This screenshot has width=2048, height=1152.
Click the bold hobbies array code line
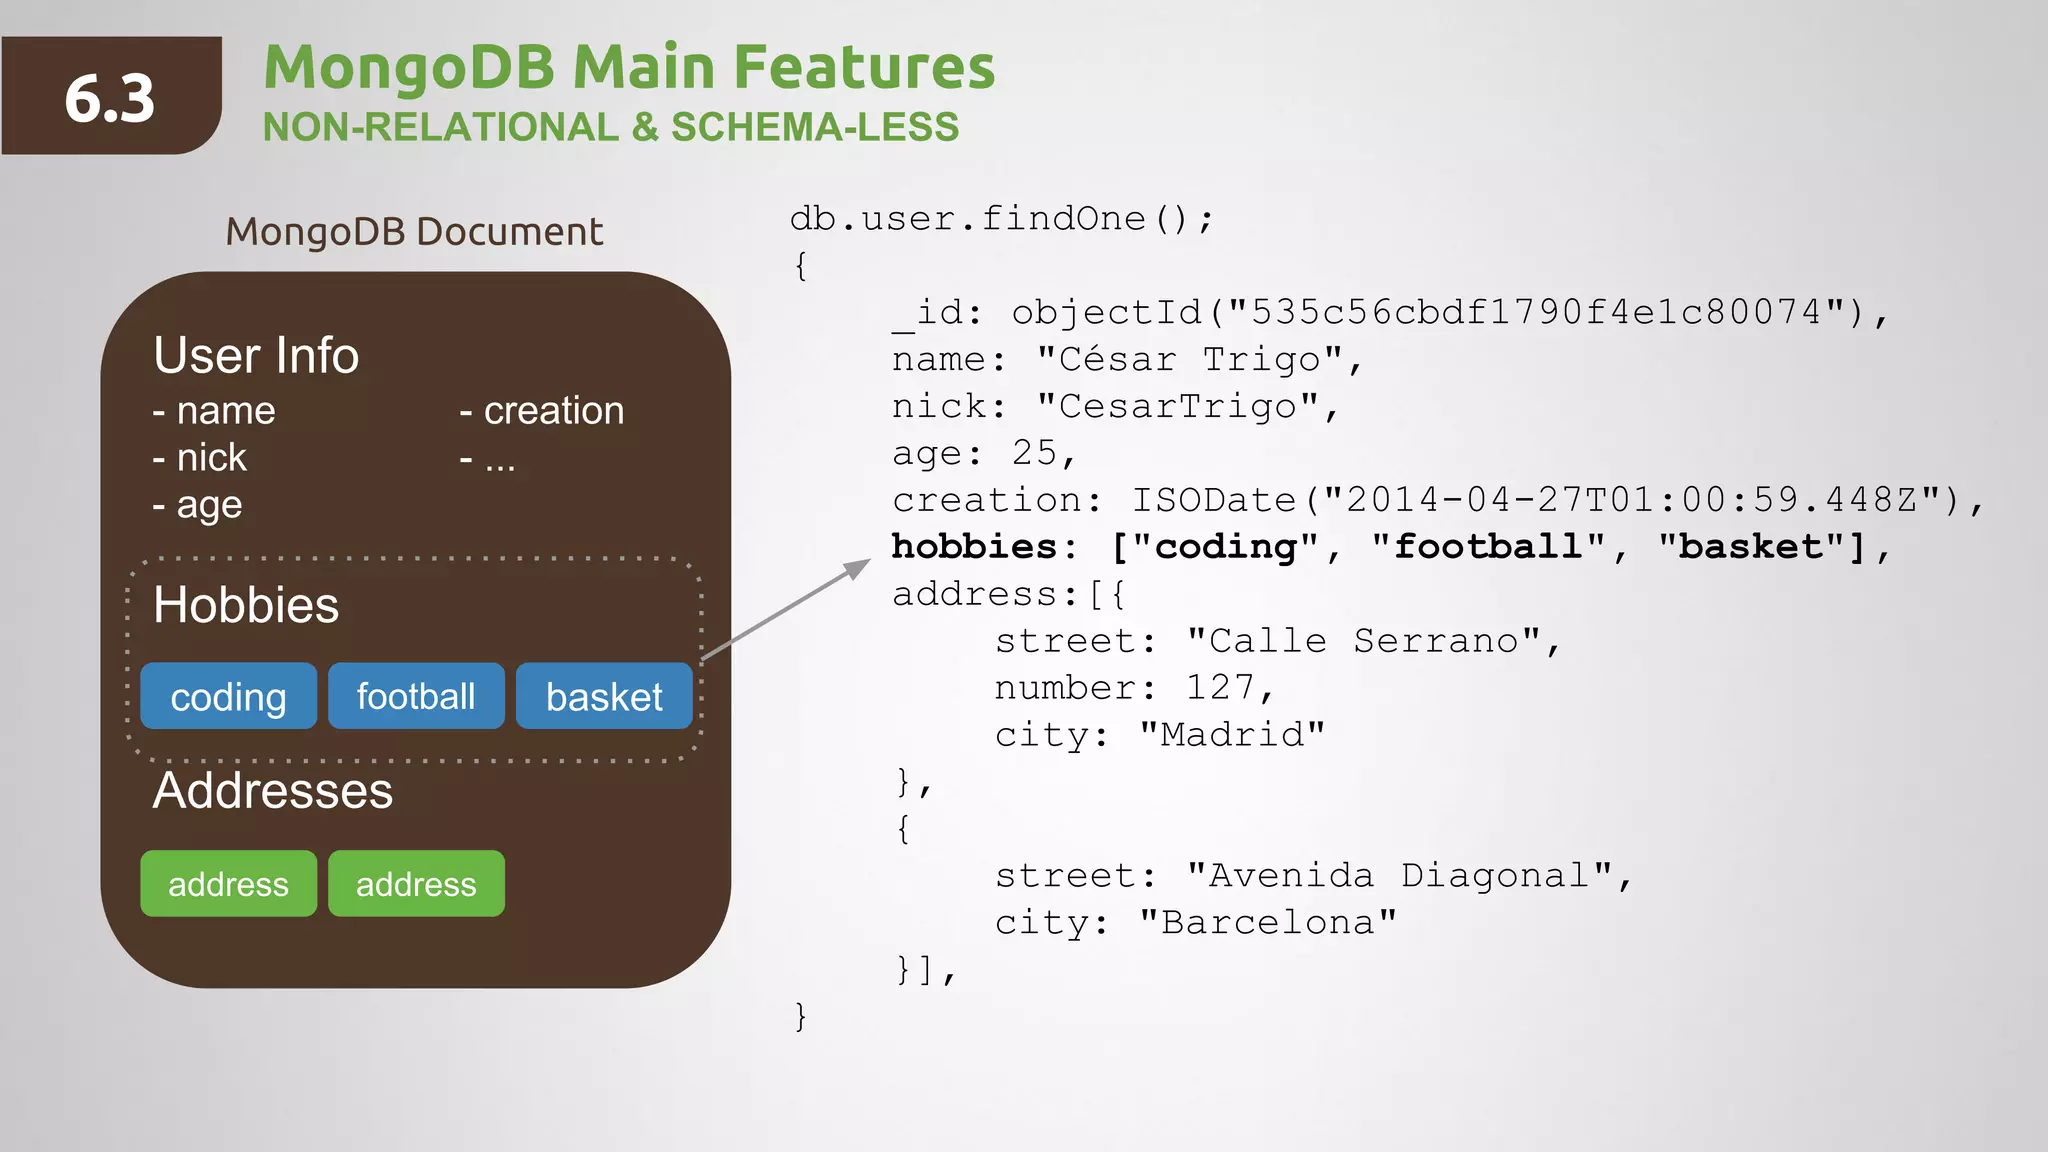point(1388,547)
